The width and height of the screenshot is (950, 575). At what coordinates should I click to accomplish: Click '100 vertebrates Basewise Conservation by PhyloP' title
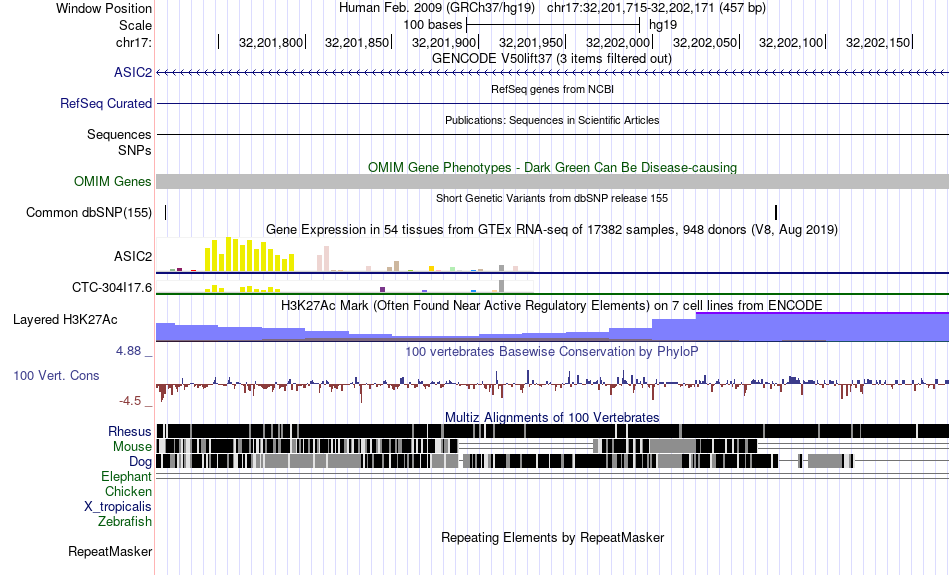click(x=552, y=351)
